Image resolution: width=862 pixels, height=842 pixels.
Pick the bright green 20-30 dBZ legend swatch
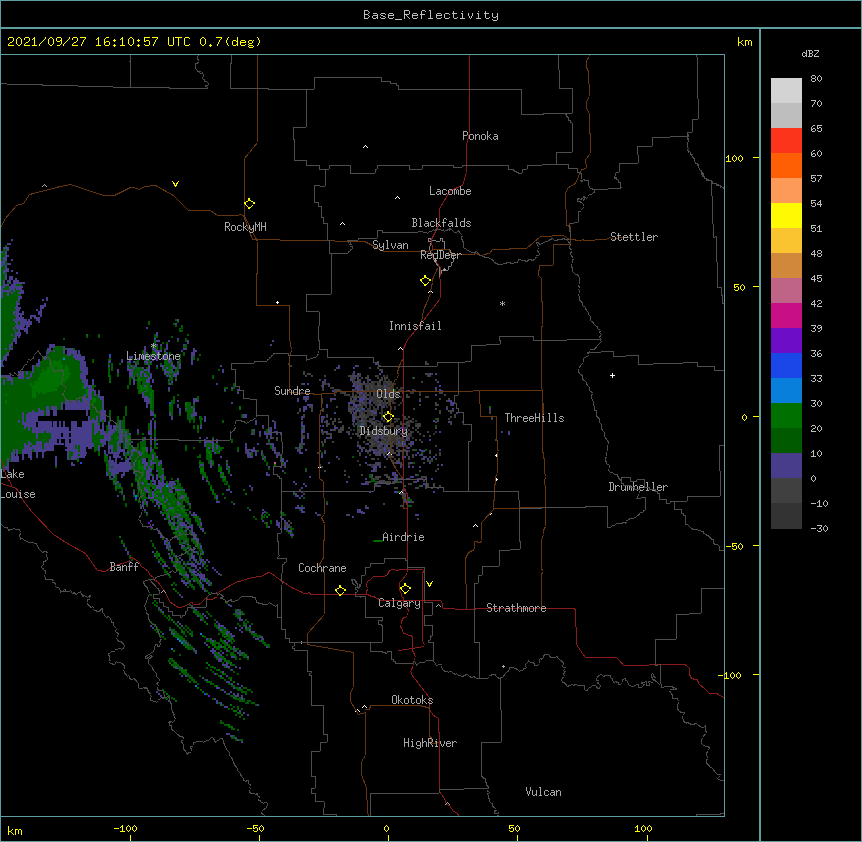(x=786, y=416)
